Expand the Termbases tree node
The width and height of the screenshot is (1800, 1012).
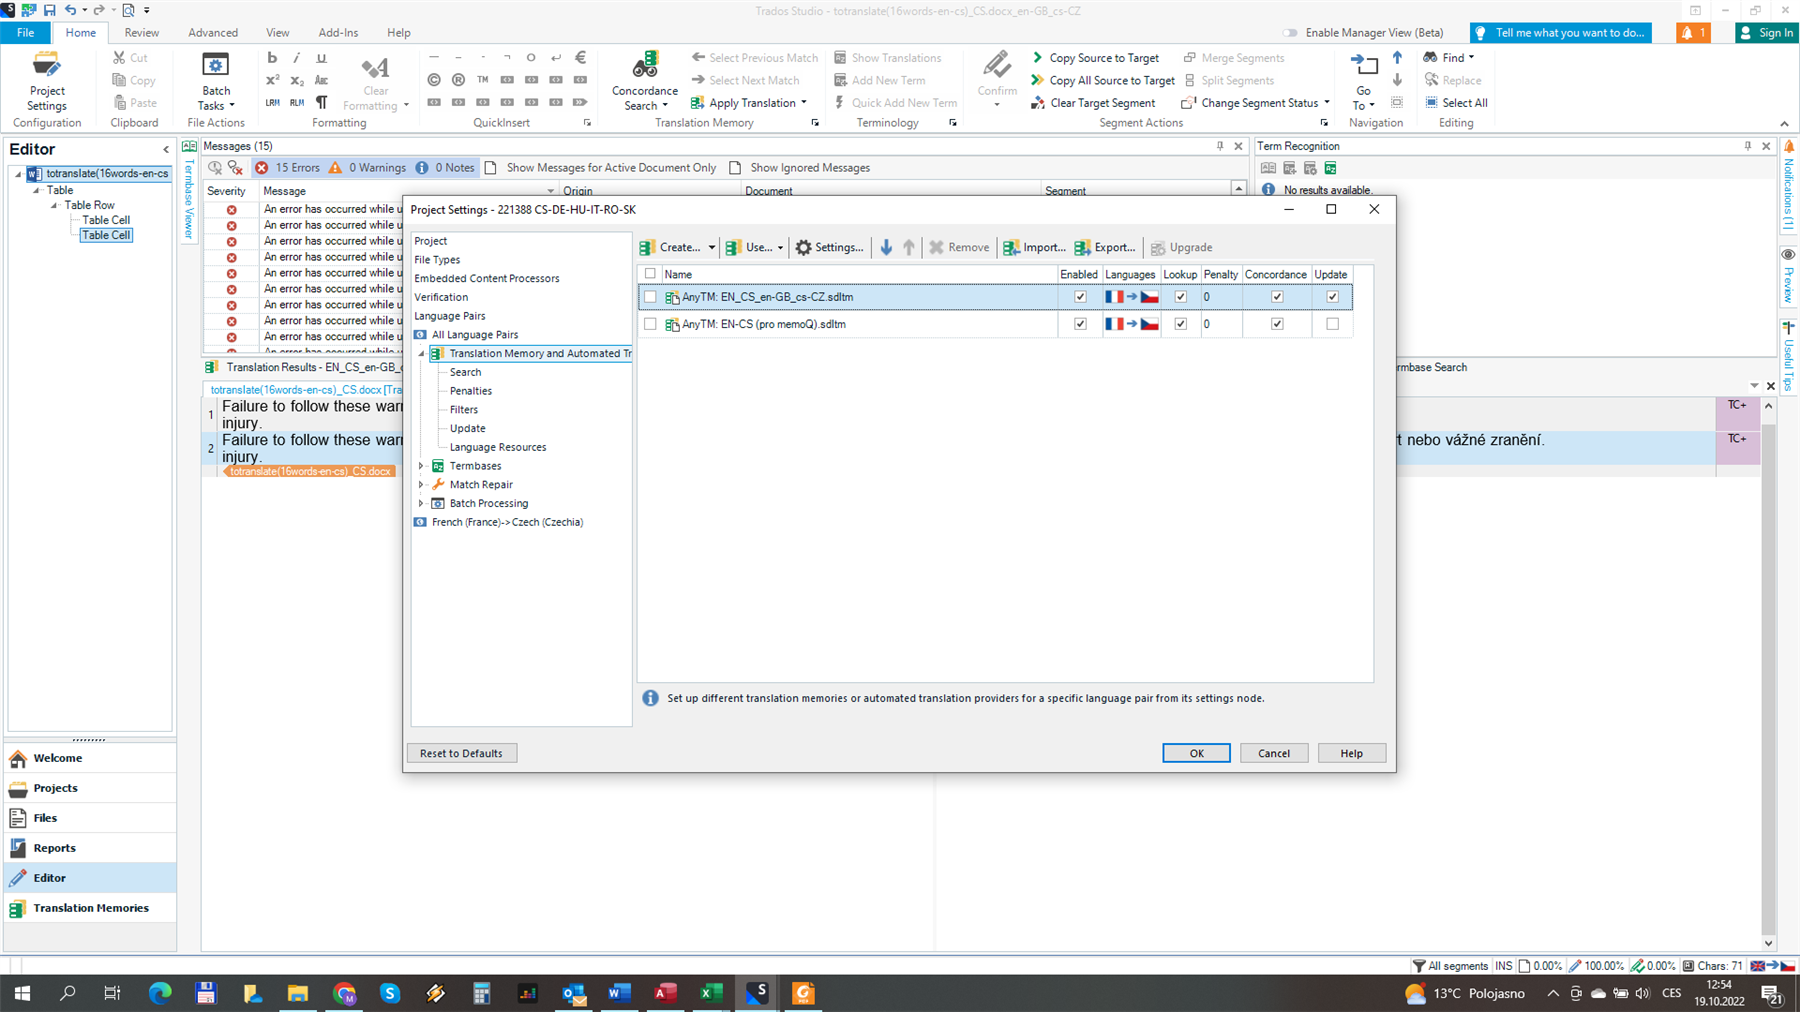point(421,466)
